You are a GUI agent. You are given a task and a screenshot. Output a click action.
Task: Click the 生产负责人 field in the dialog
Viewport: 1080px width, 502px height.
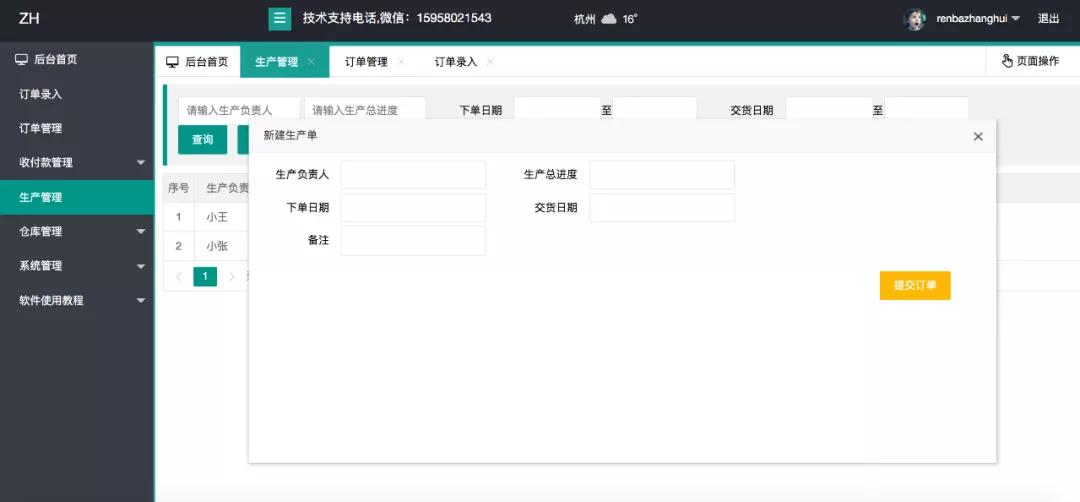pyautogui.click(x=413, y=175)
